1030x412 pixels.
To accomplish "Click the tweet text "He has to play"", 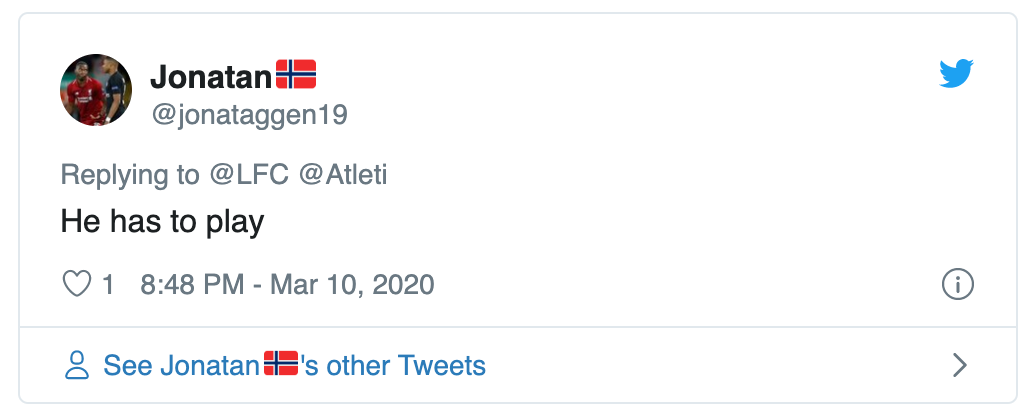I will (x=162, y=221).
